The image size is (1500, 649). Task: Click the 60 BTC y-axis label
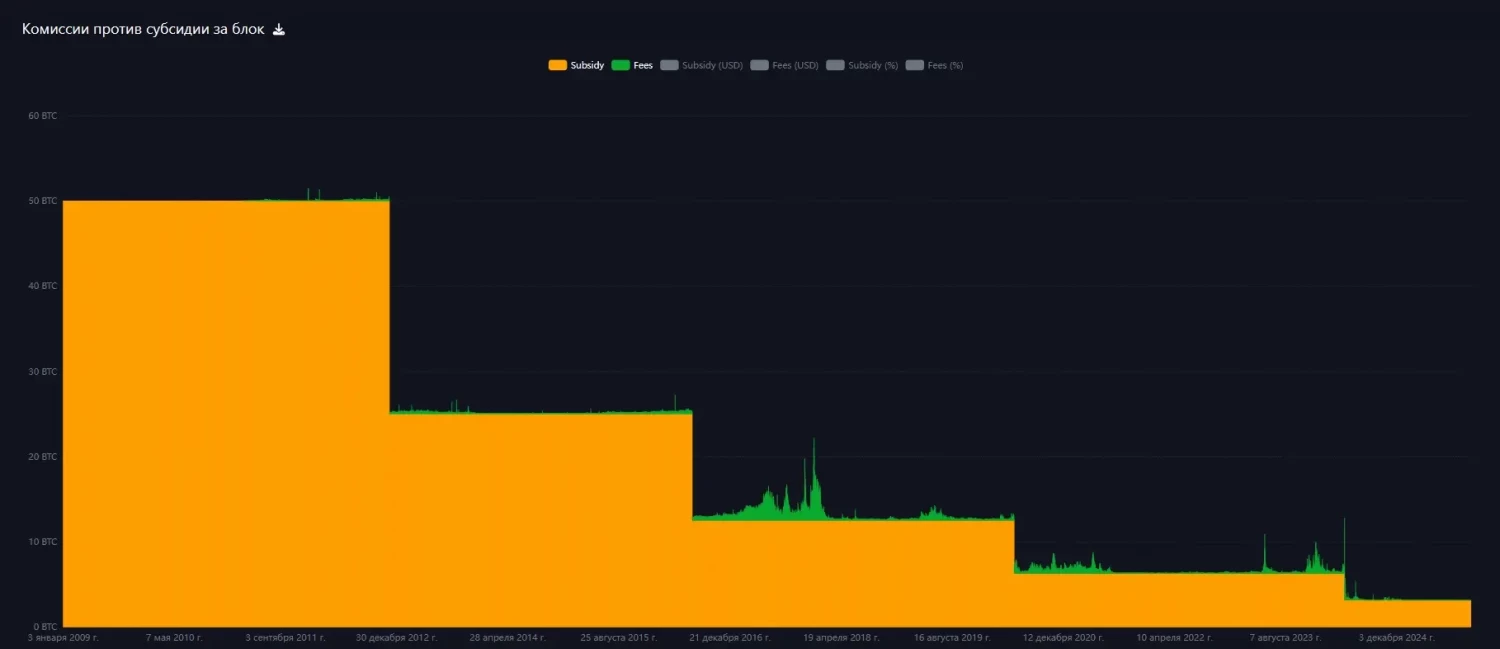[43, 116]
